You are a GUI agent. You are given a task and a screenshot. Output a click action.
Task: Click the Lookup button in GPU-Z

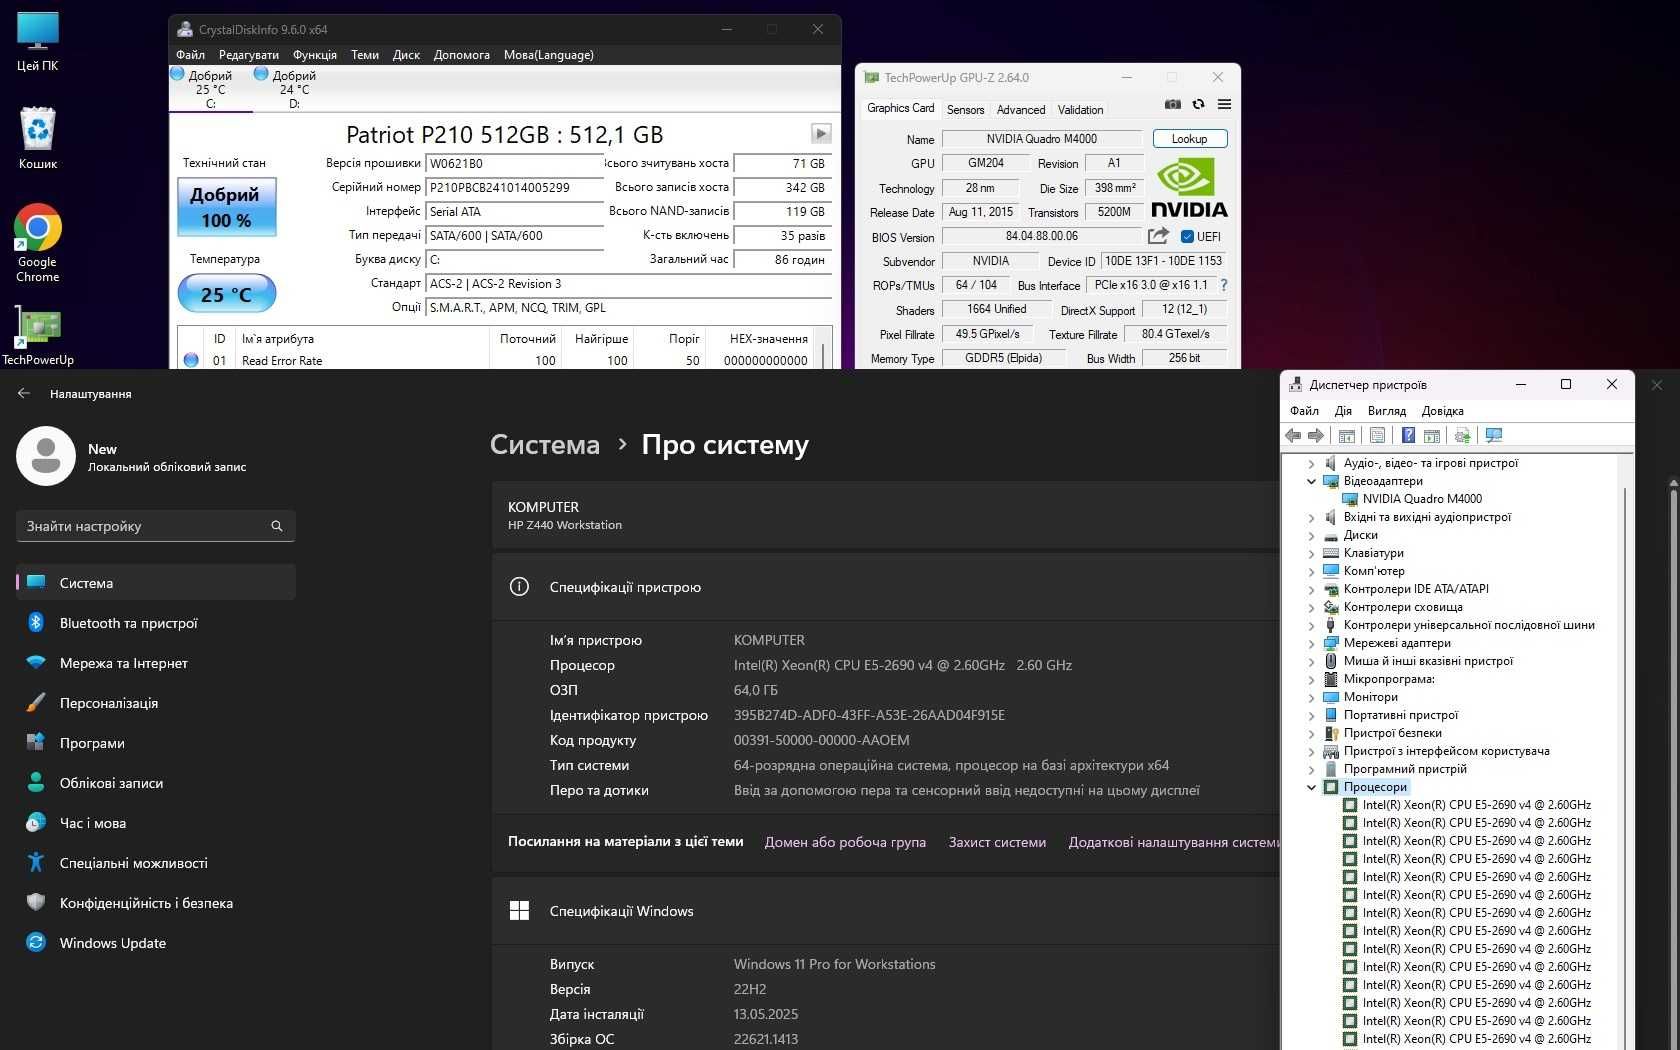(x=1190, y=139)
